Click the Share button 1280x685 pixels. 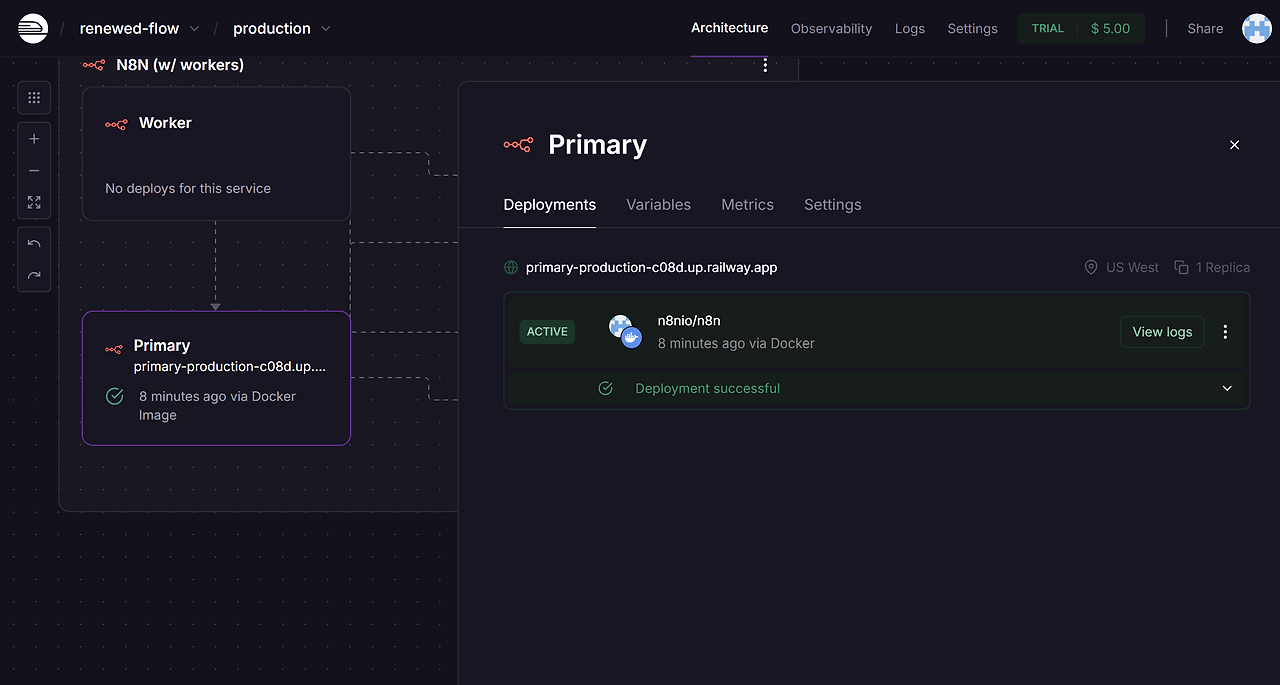tap(1205, 29)
